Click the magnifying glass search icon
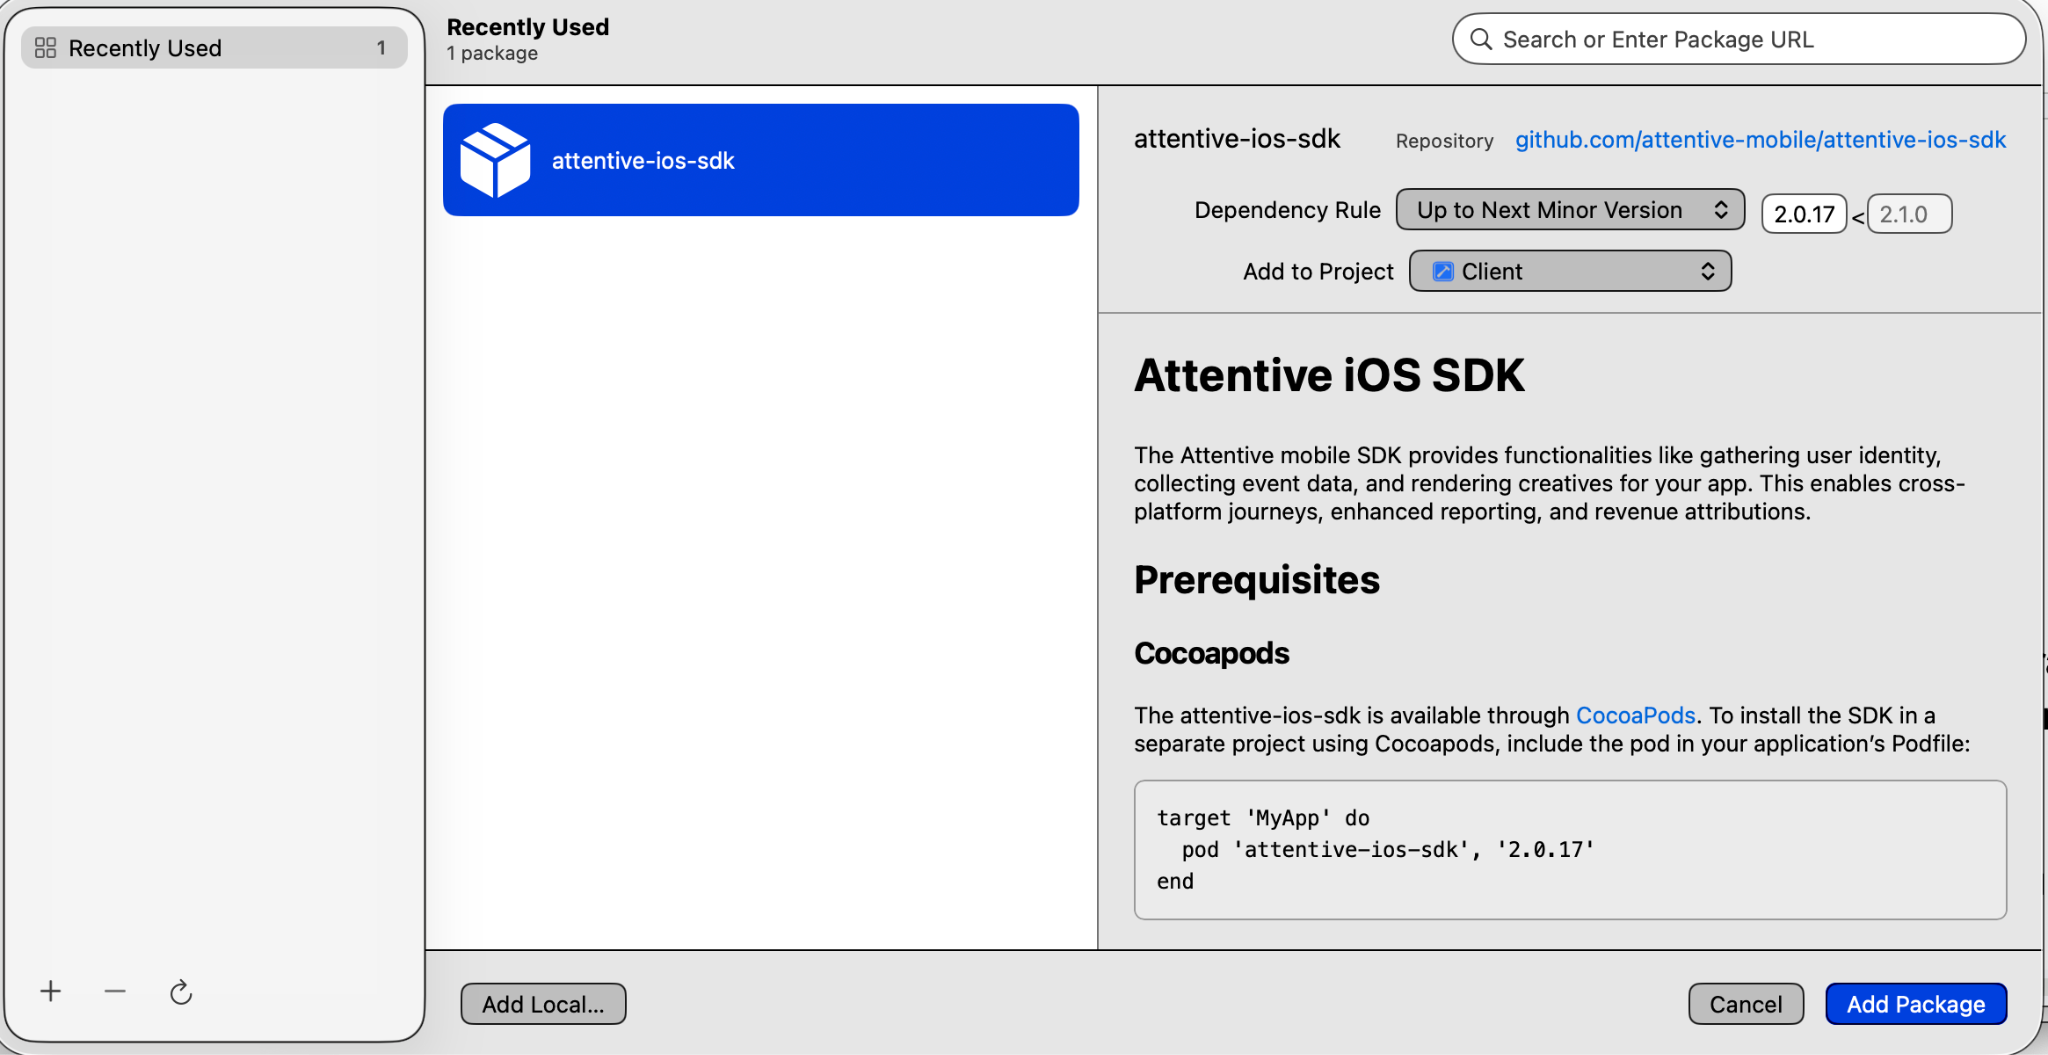Viewport: 2048px width, 1055px height. click(1480, 39)
